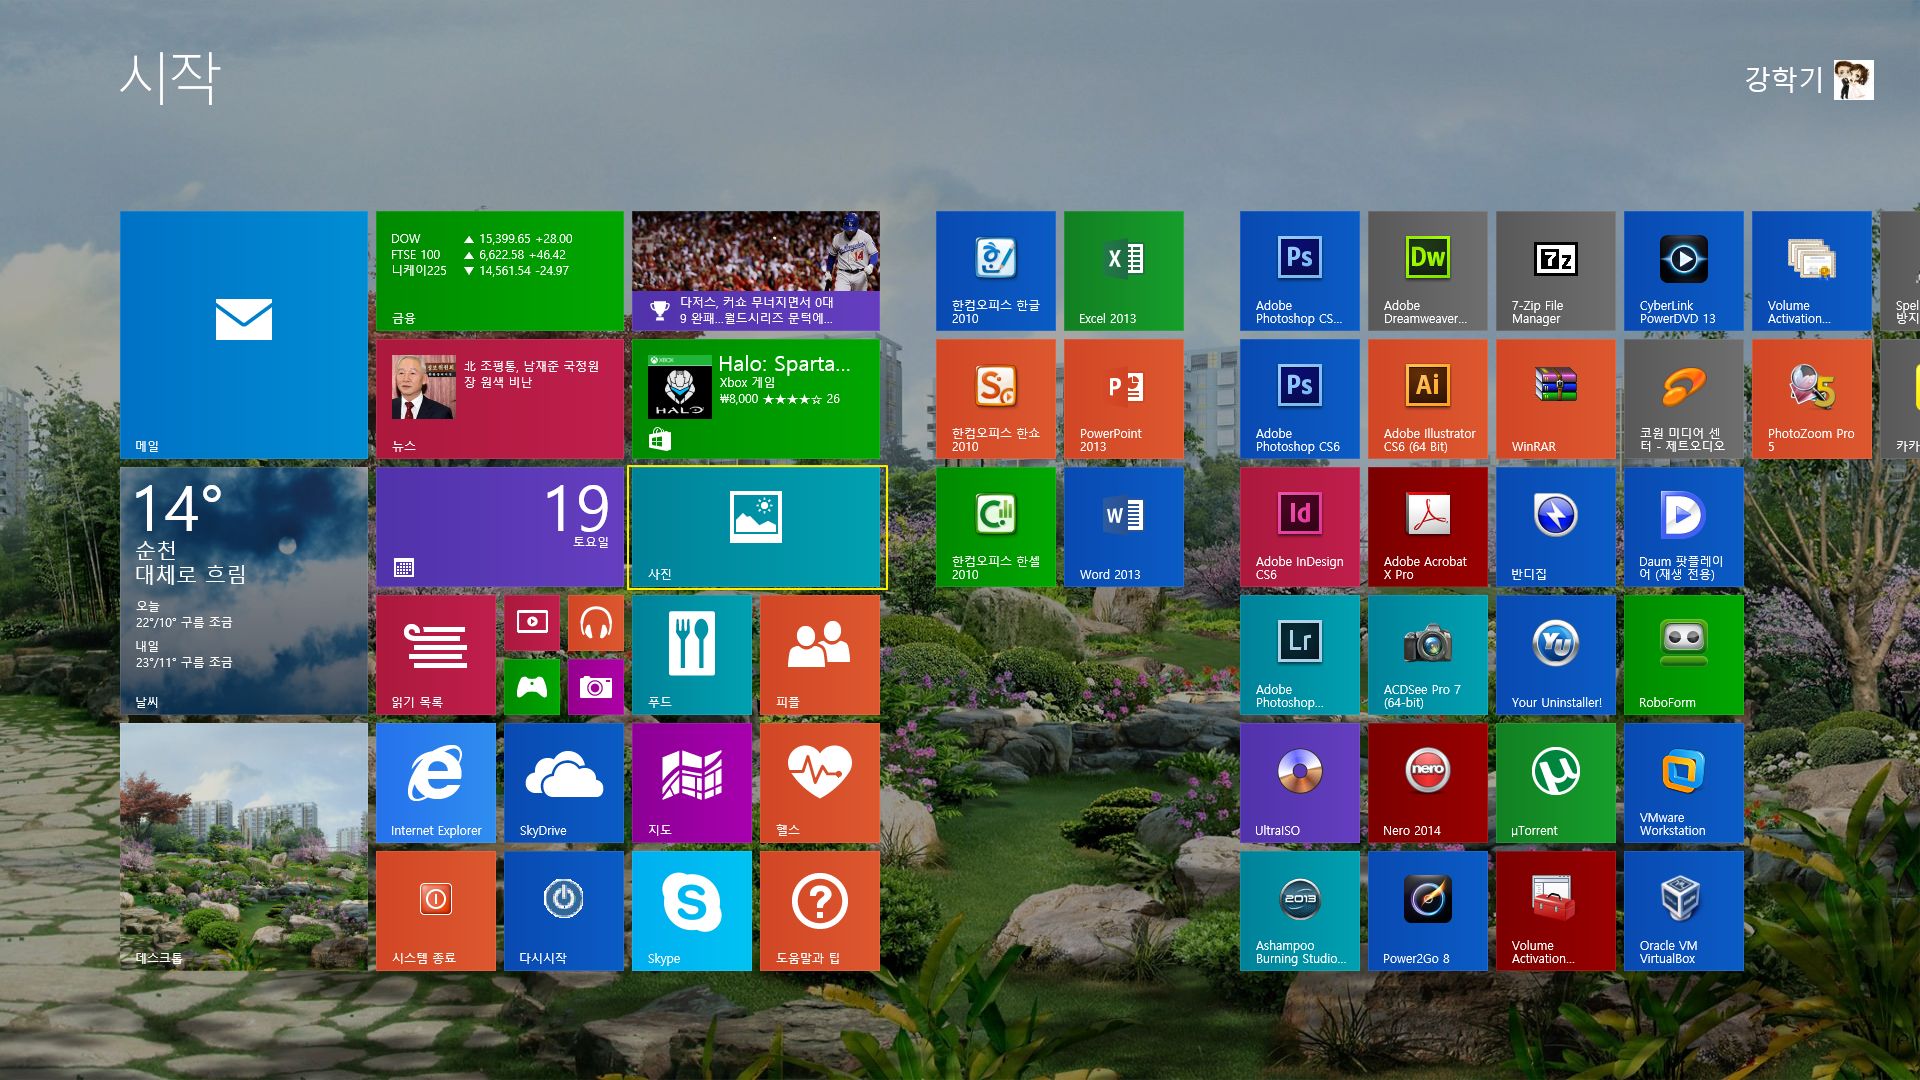1920x1080 pixels.
Task: Open the 도움말과 팁 help tile
Action: coord(820,911)
